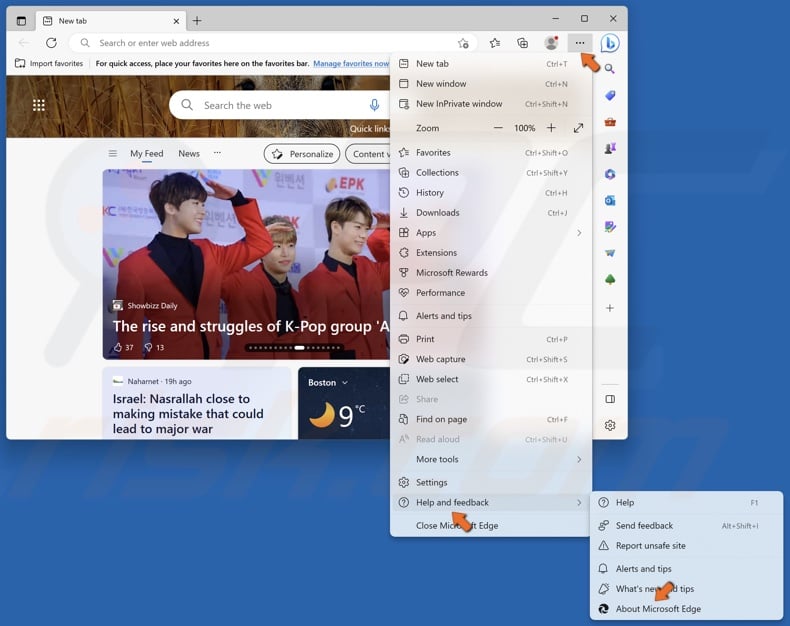Open the Boston location dropdown
Screen dimensions: 790x626
(x=327, y=383)
